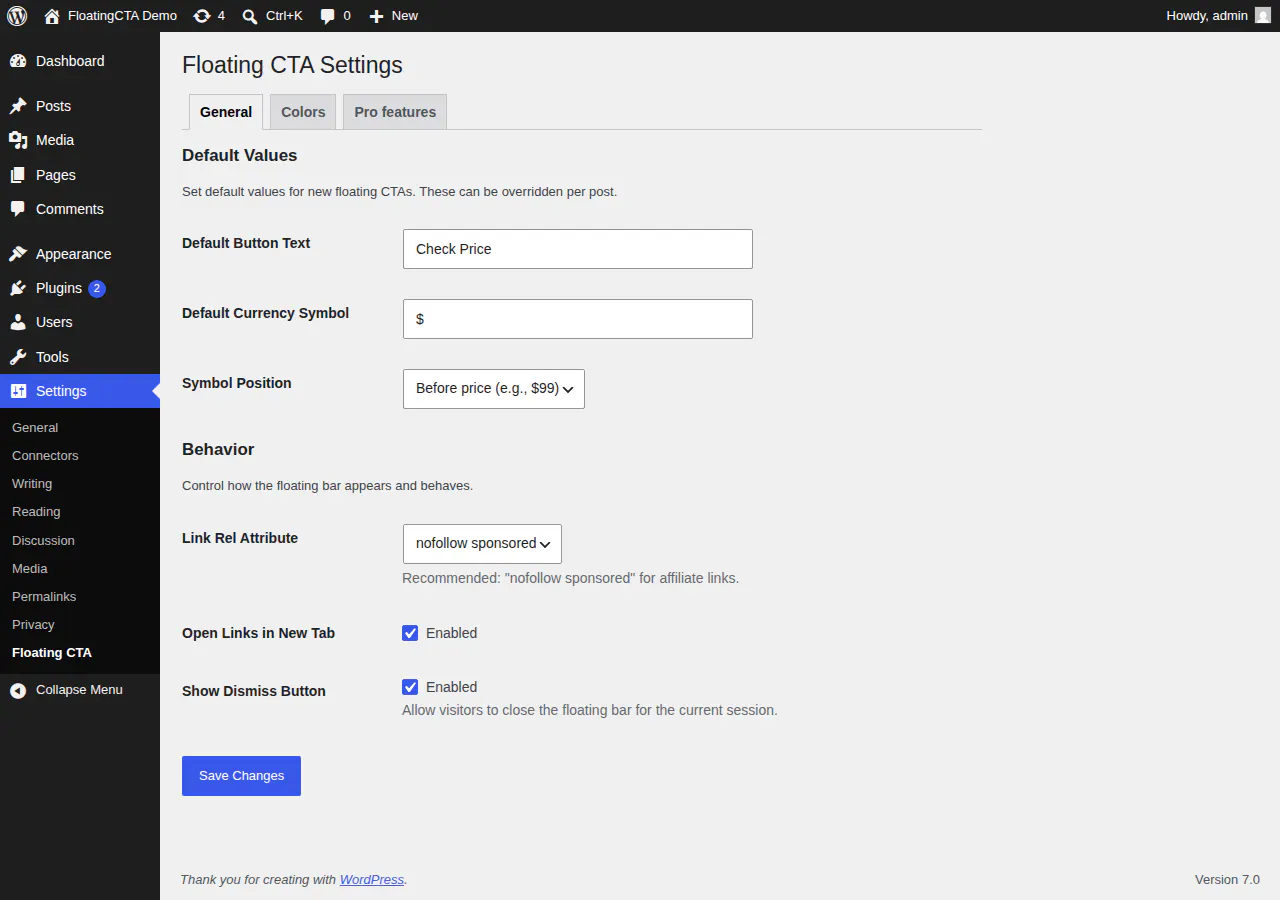Open Discussion settings submenu item
The width and height of the screenshot is (1280, 900).
click(x=43, y=540)
